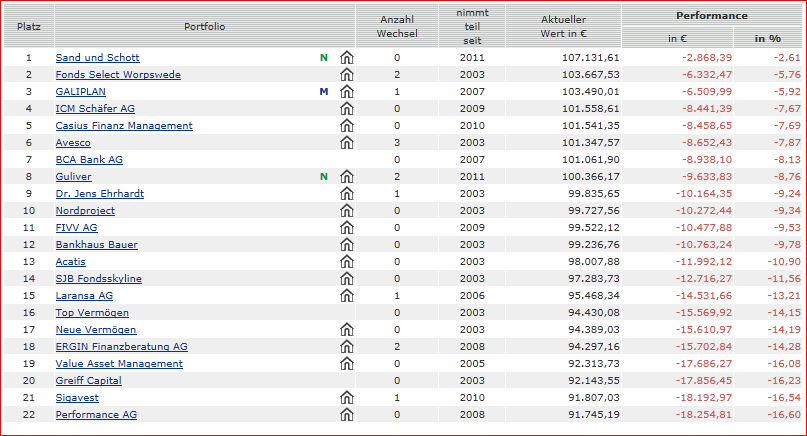The height and width of the screenshot is (436, 807).
Task: Click the Performance in % column header
Action: pyautogui.click(x=767, y=38)
